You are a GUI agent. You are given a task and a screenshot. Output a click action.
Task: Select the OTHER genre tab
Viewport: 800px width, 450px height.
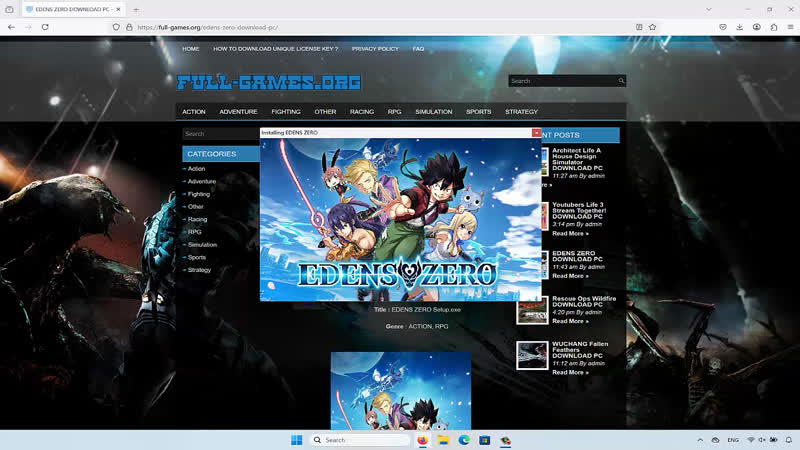[x=325, y=112]
